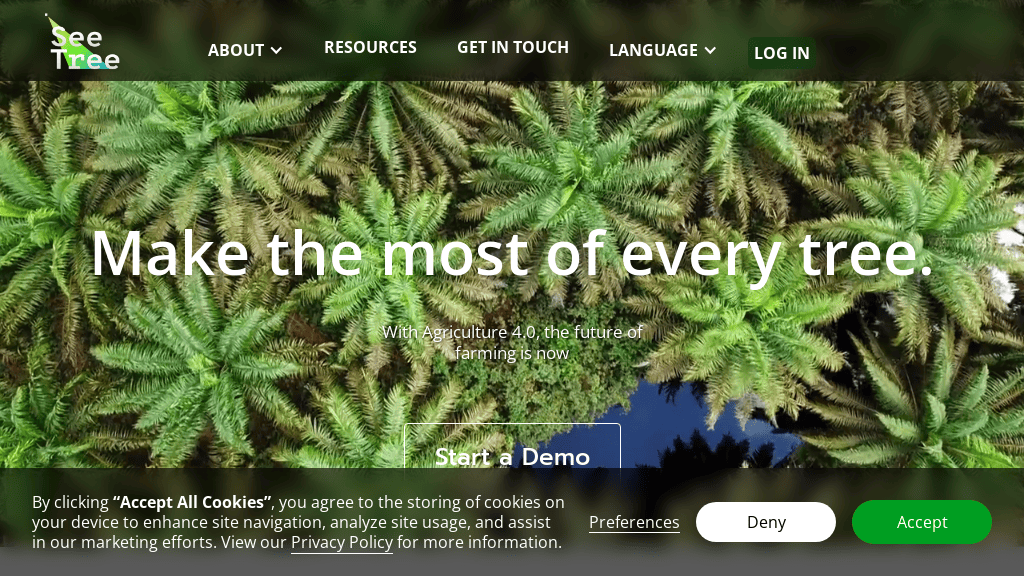Click the SeeTree logo wordmark

click(84, 47)
